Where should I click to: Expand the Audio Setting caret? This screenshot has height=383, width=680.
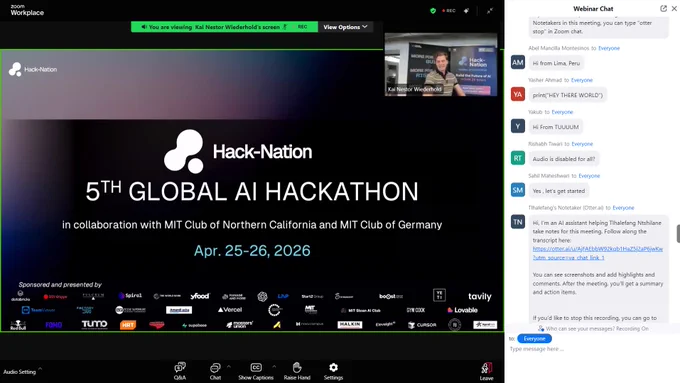(x=40, y=369)
